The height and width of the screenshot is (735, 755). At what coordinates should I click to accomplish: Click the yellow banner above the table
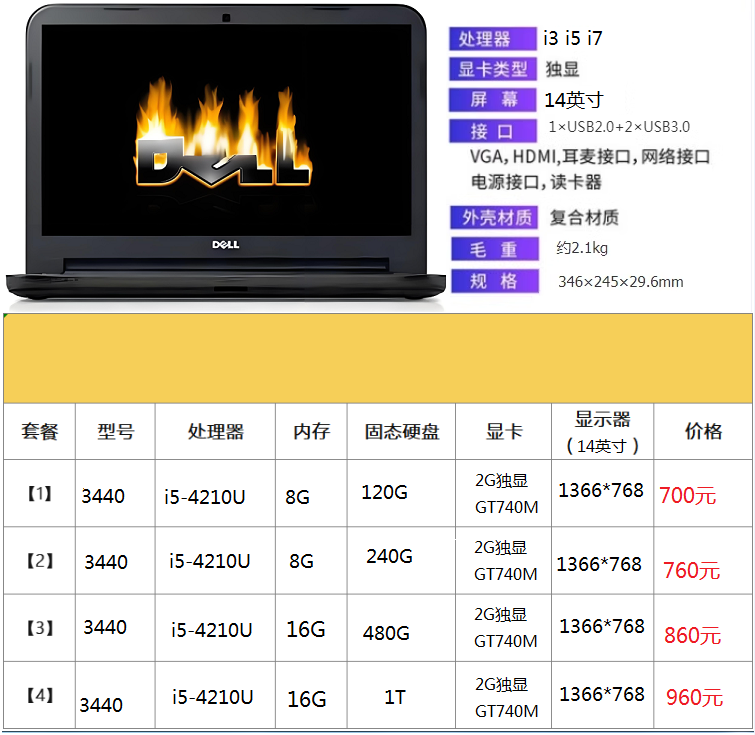pyautogui.click(x=378, y=358)
